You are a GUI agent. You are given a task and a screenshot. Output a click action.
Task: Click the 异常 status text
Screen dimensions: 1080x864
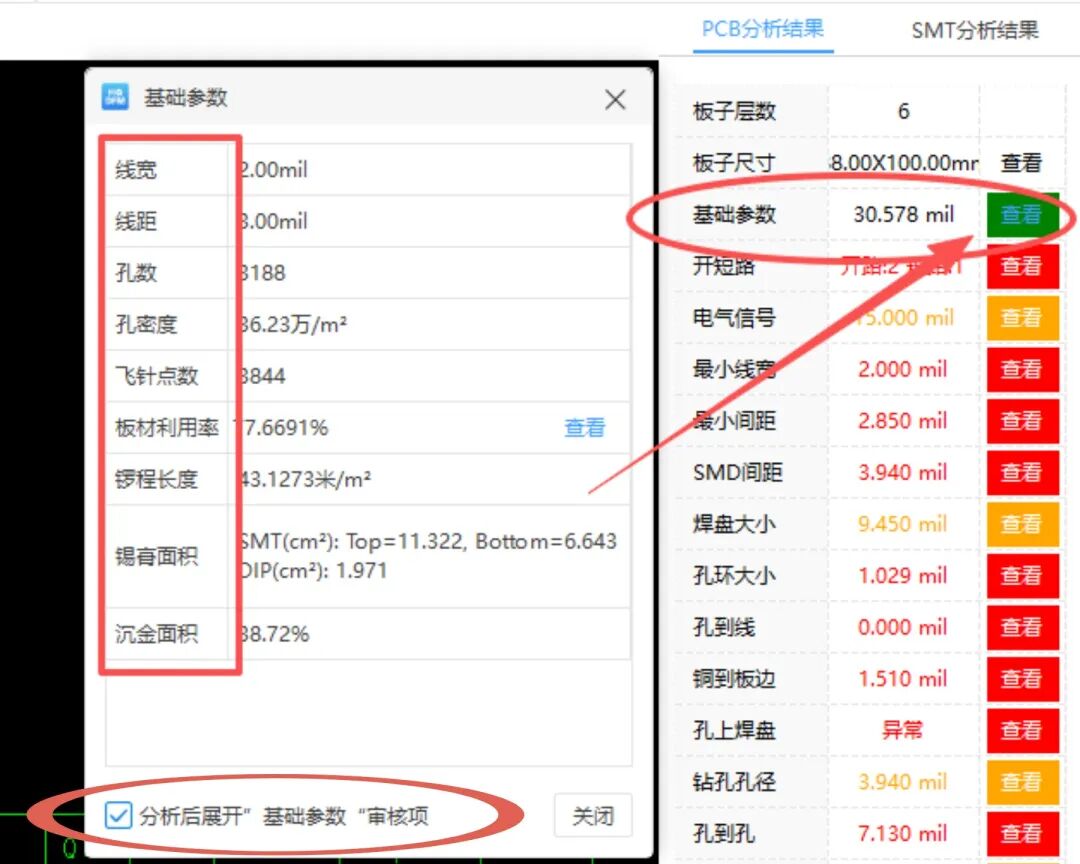[x=902, y=730]
